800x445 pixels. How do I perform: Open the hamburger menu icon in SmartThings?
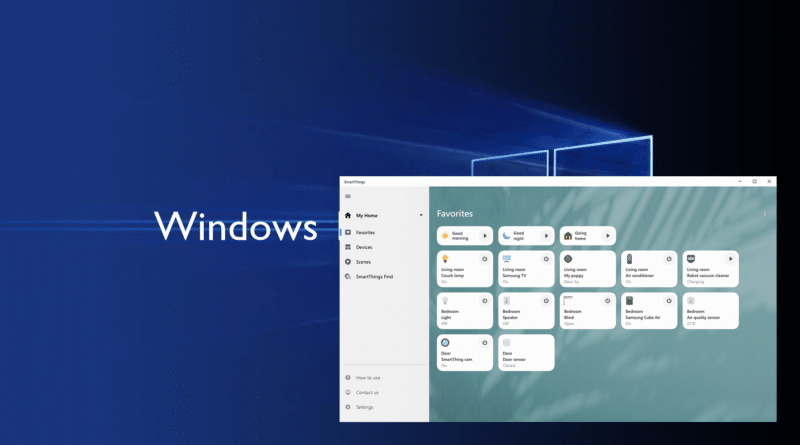[348, 196]
